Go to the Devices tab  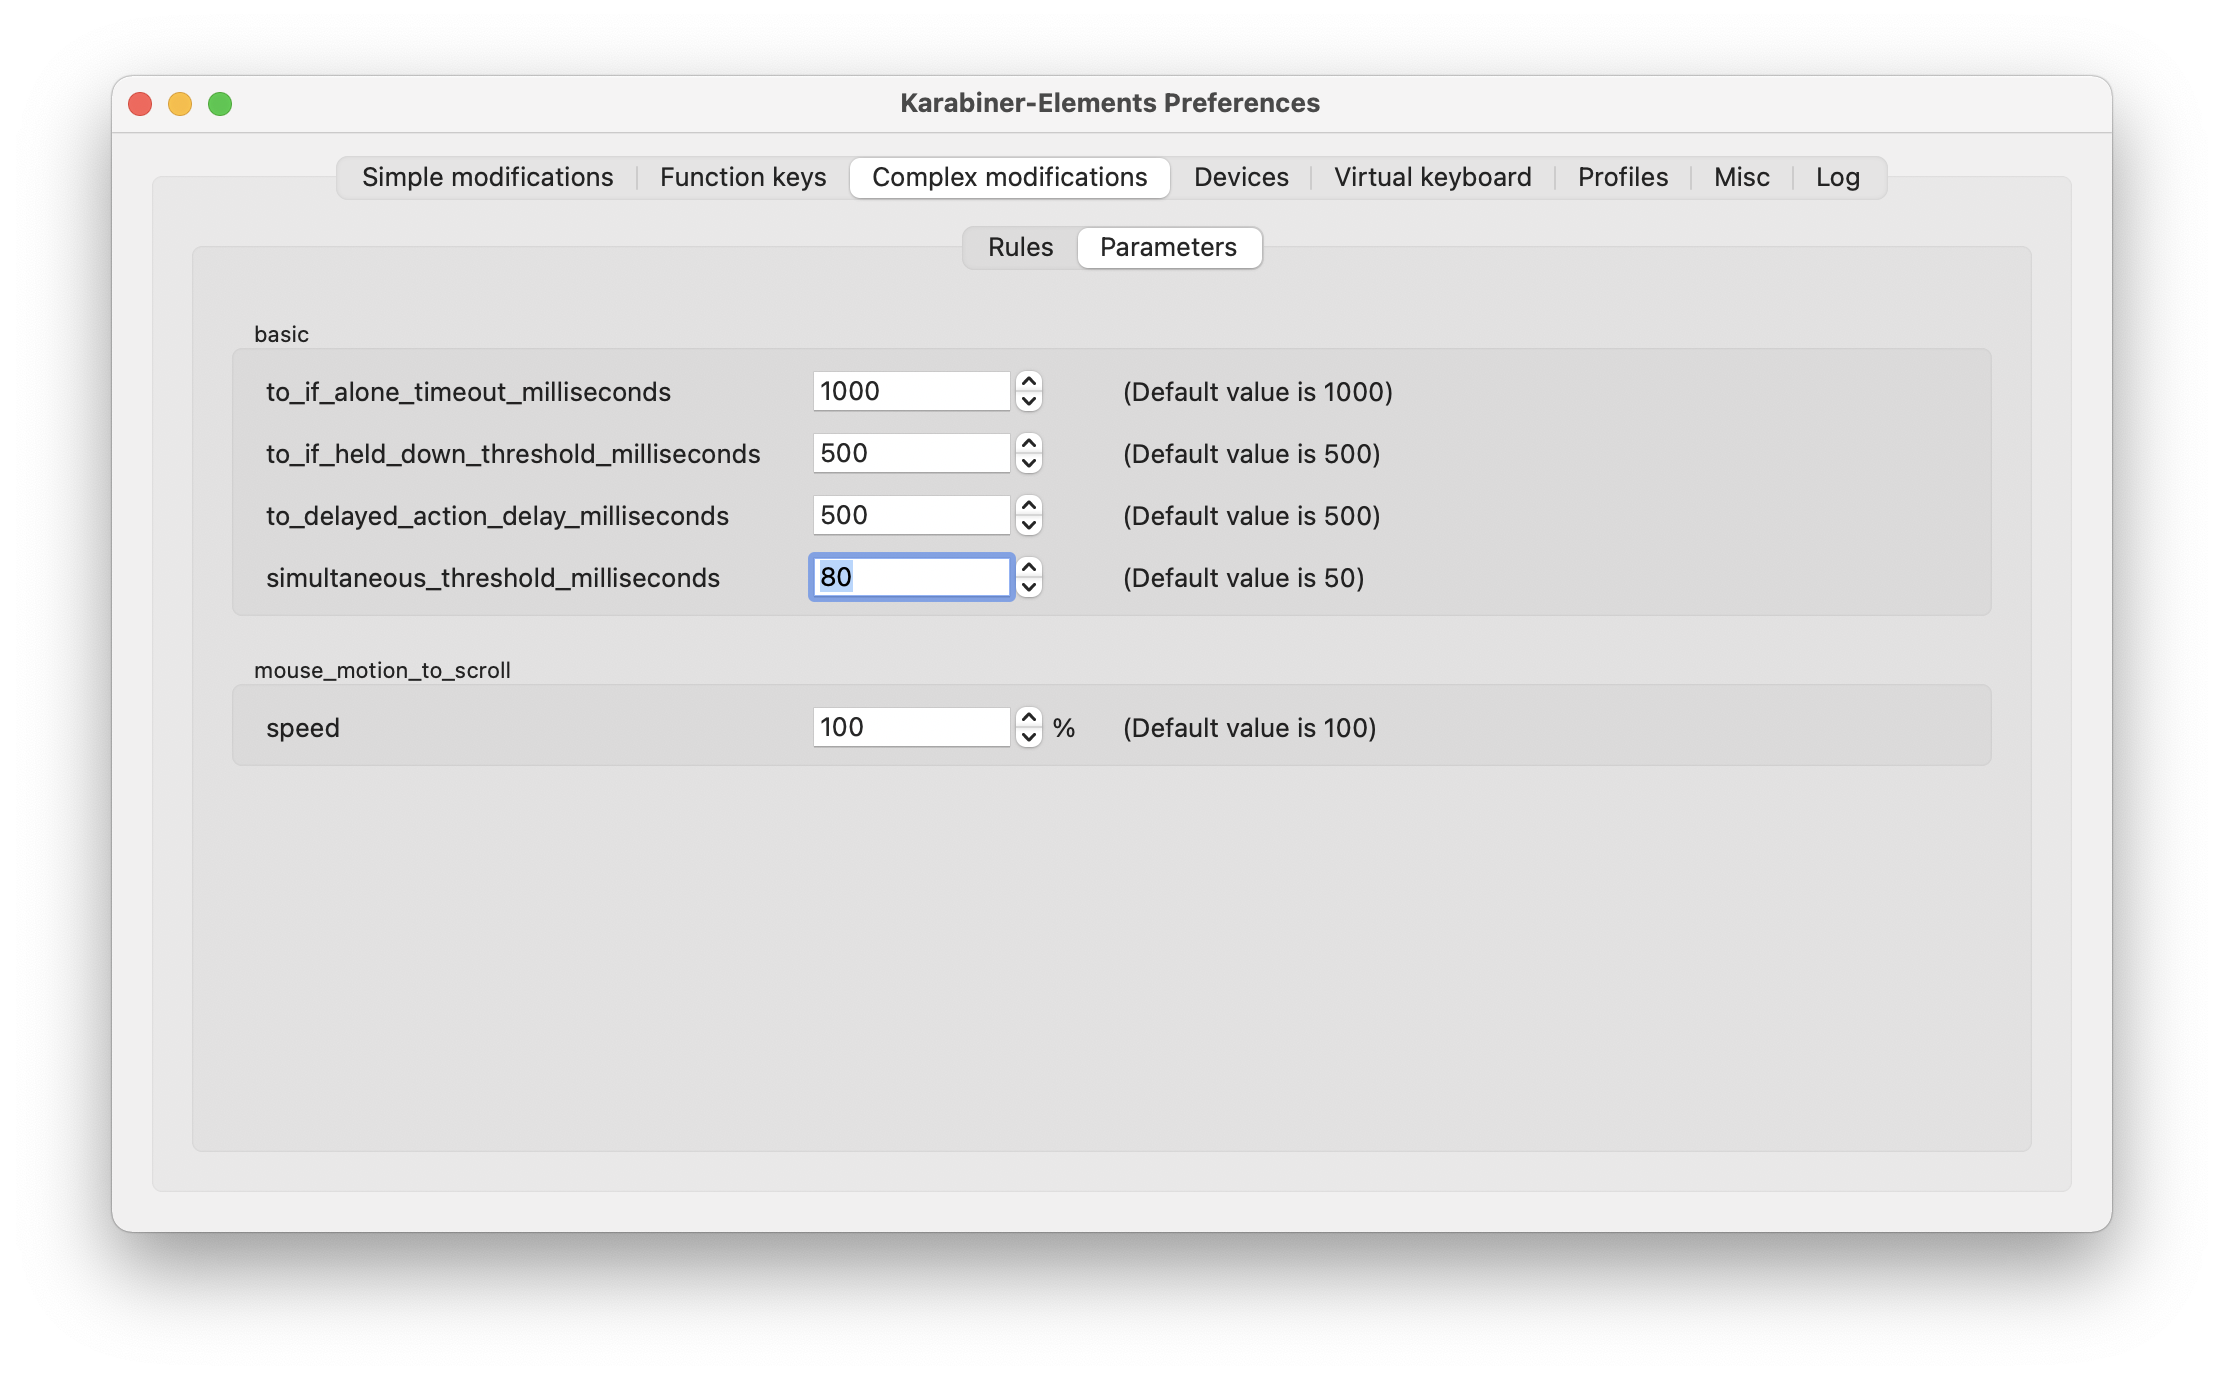pyautogui.click(x=1240, y=177)
